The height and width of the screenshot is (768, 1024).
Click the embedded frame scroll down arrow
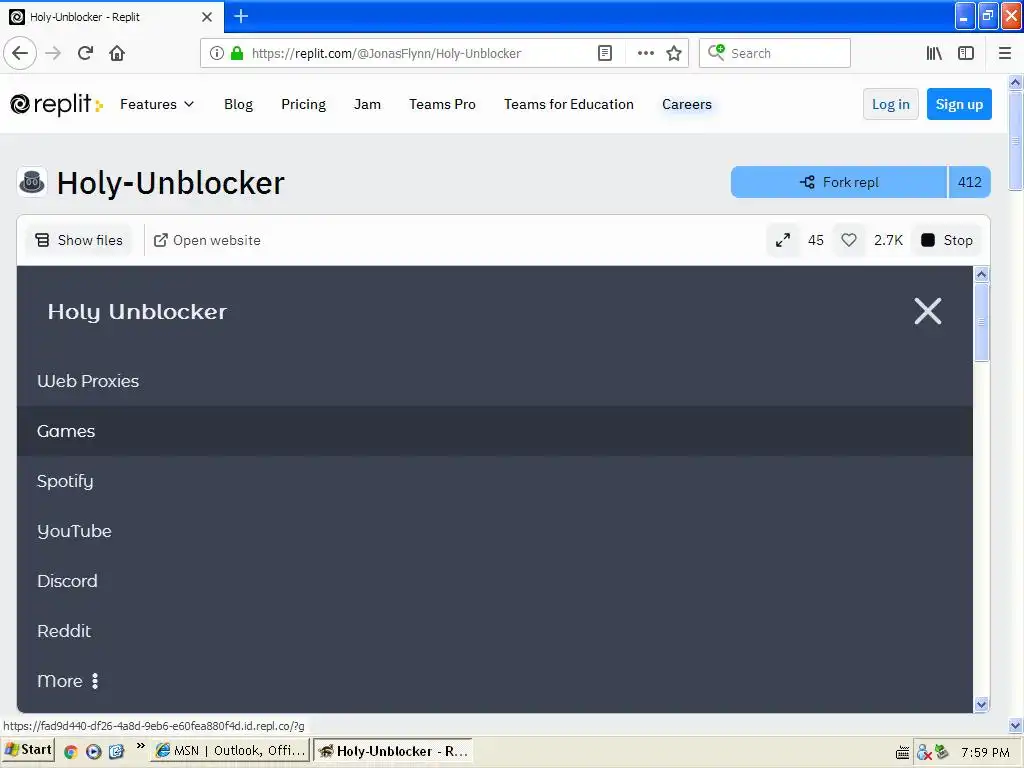[981, 704]
